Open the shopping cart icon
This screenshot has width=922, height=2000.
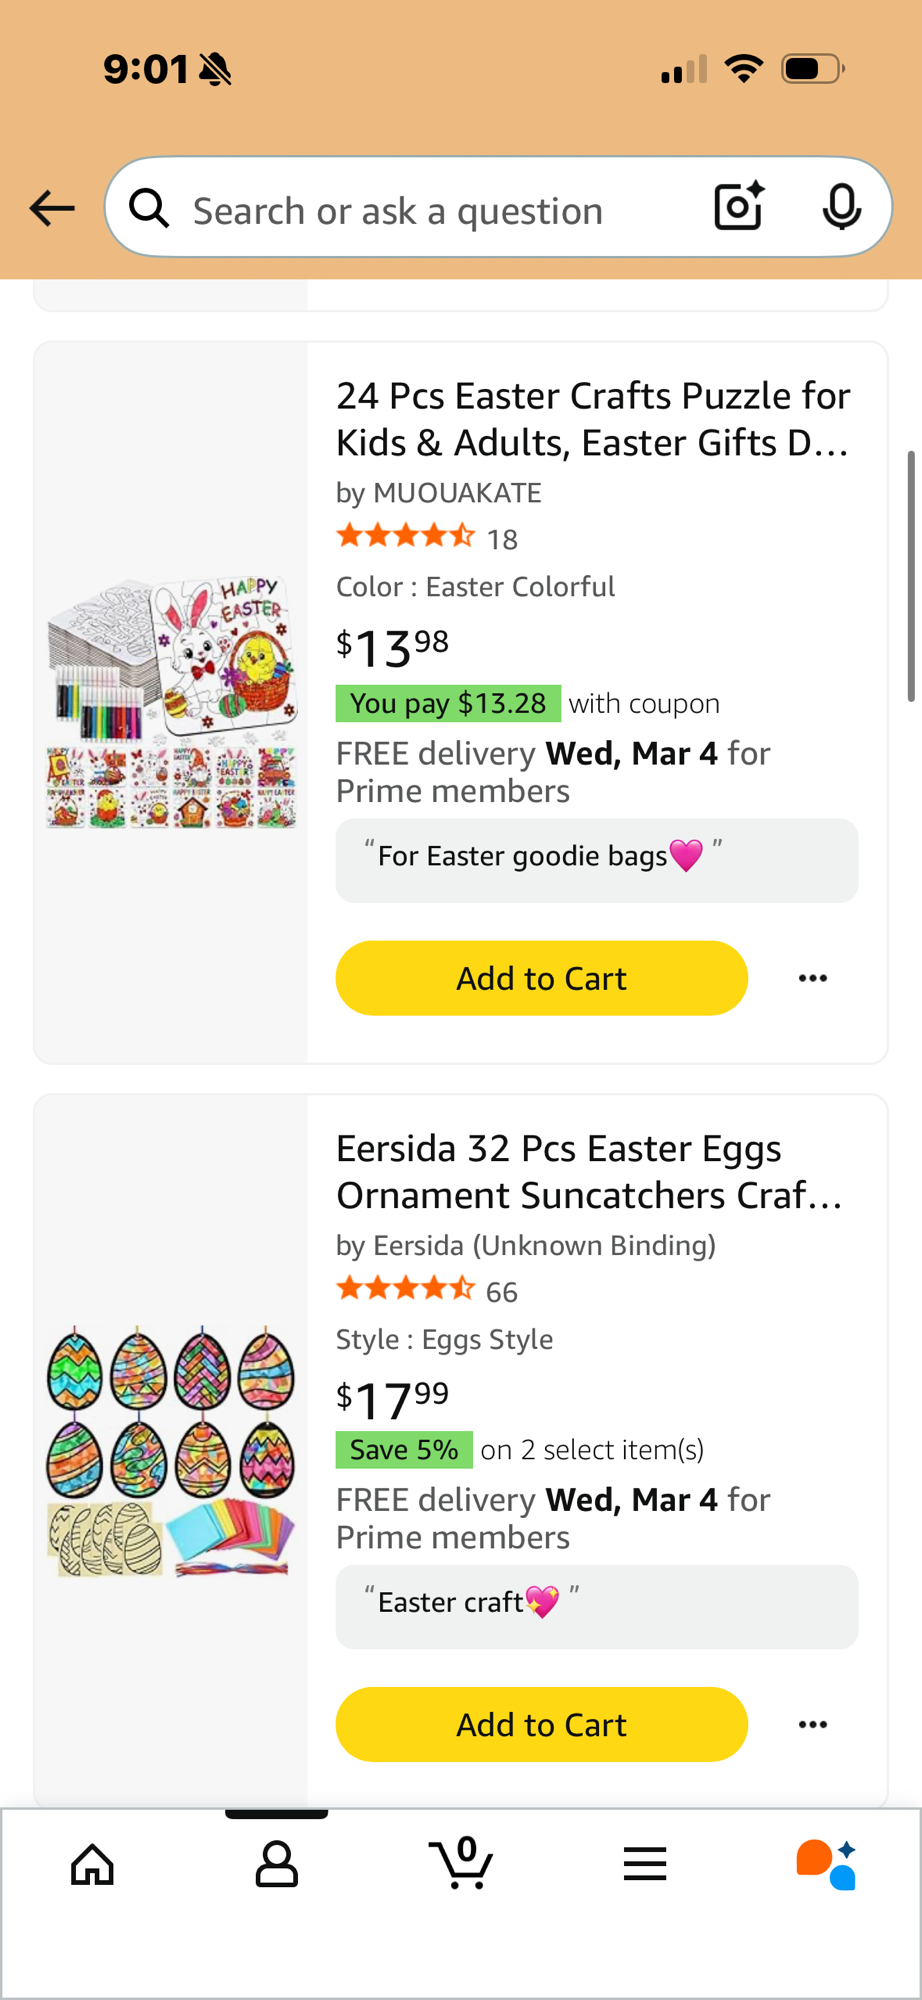click(461, 1864)
